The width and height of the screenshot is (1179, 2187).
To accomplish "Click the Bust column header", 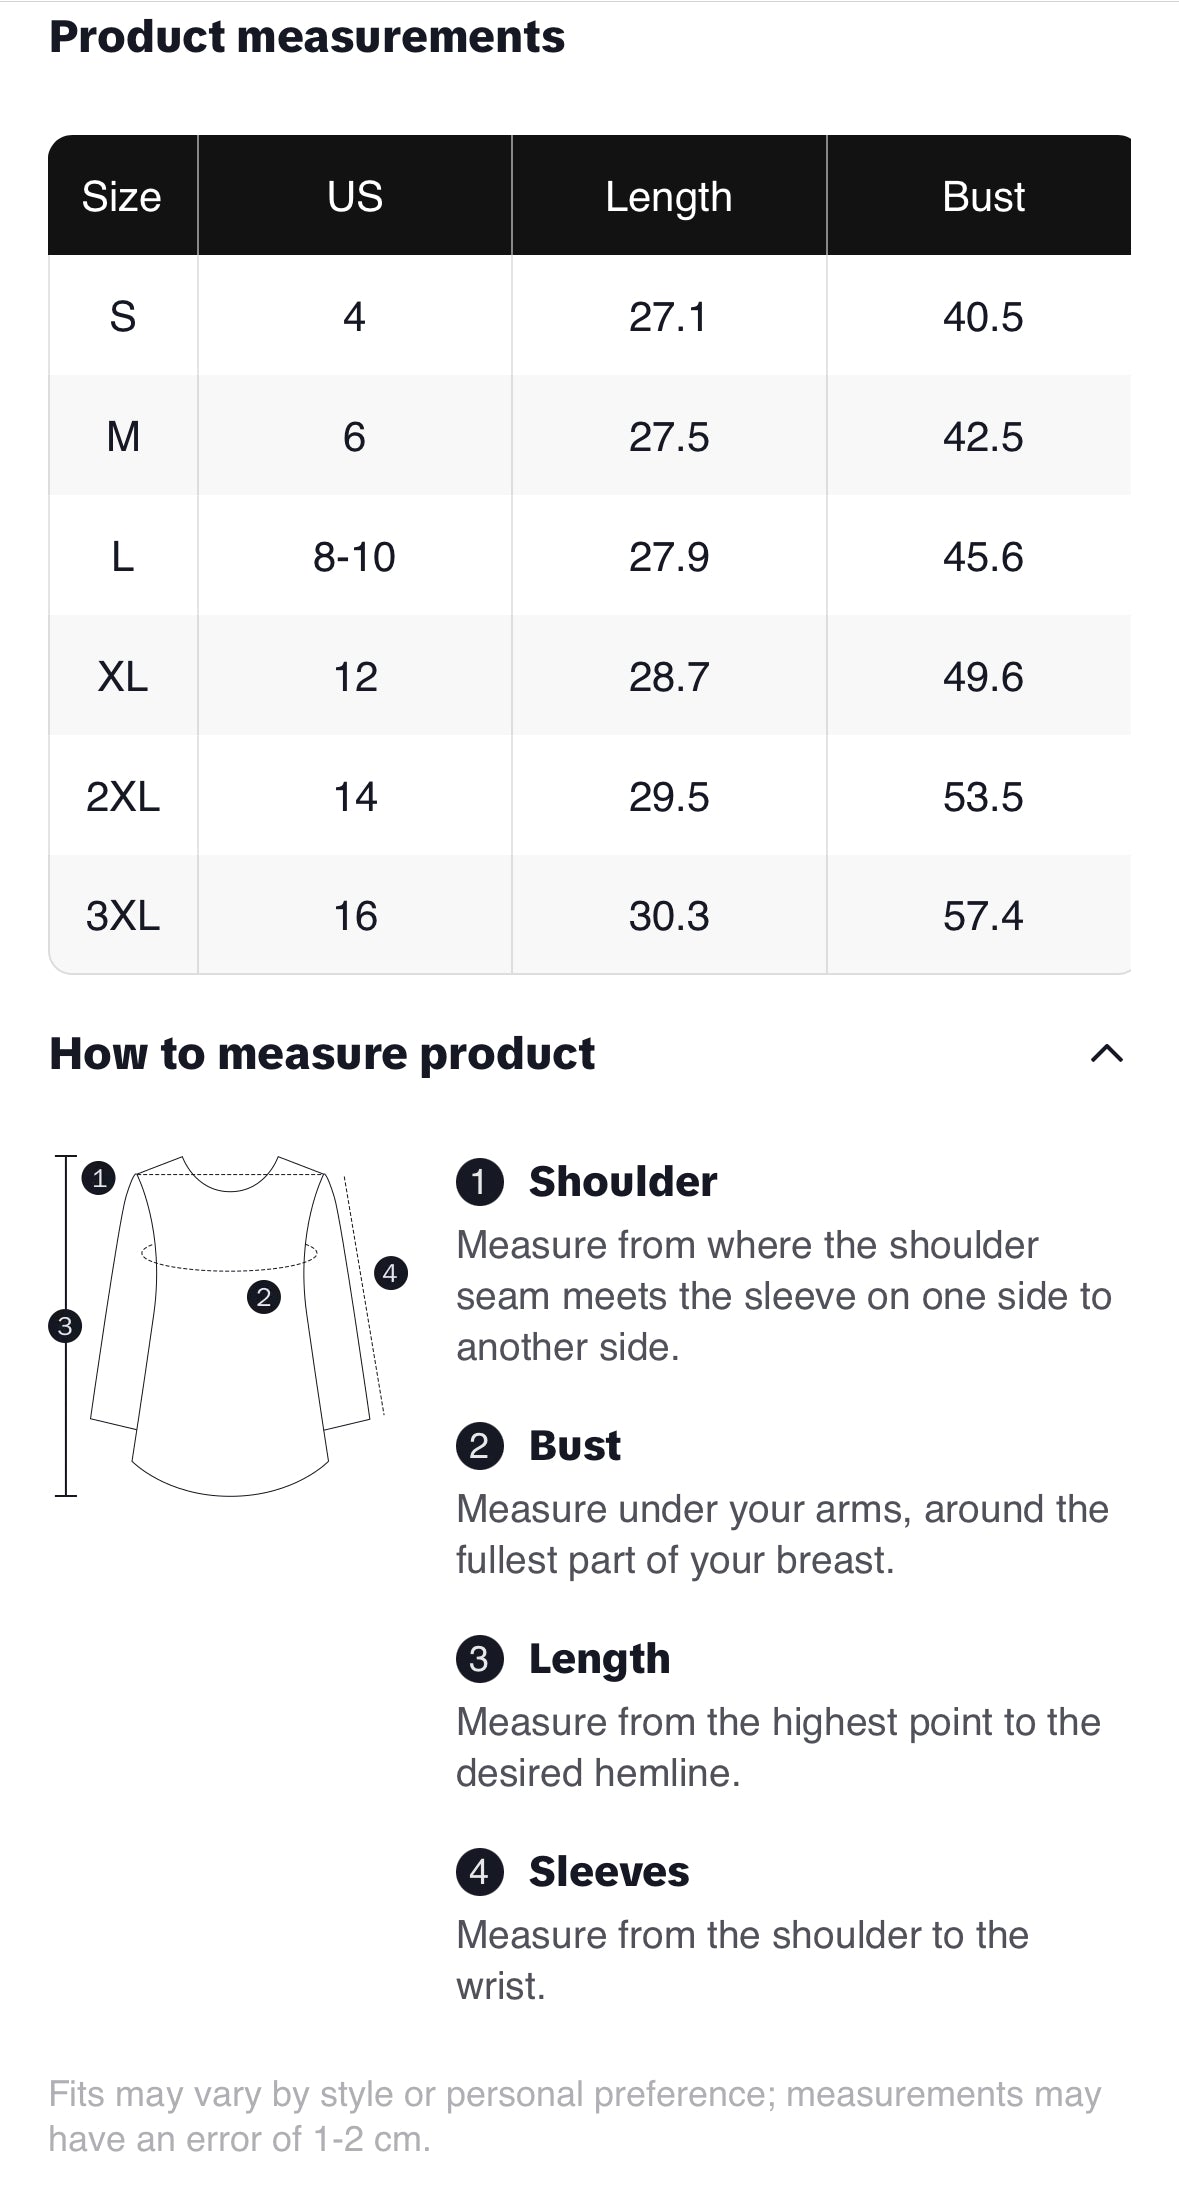I will click(x=983, y=197).
